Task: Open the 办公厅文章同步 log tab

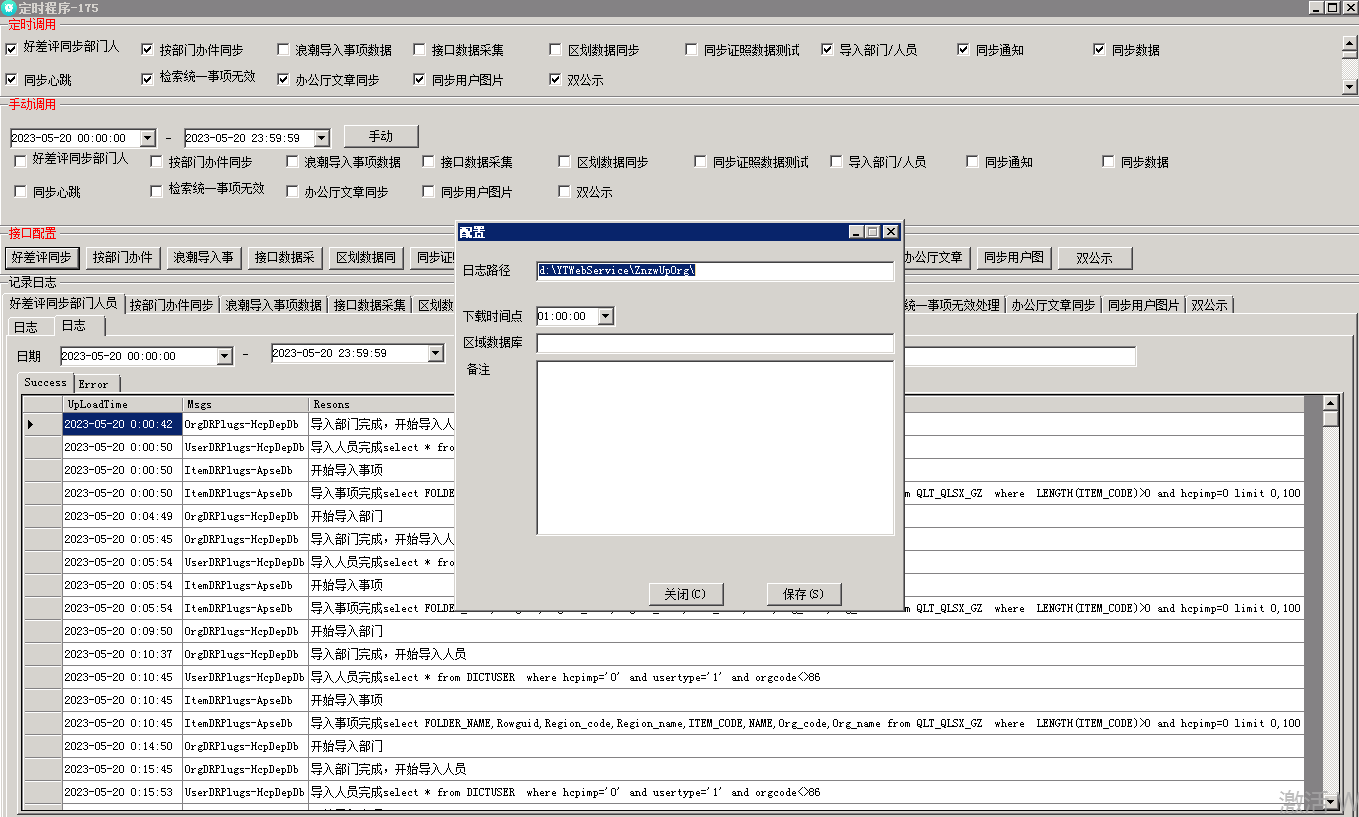Action: pos(1053,305)
